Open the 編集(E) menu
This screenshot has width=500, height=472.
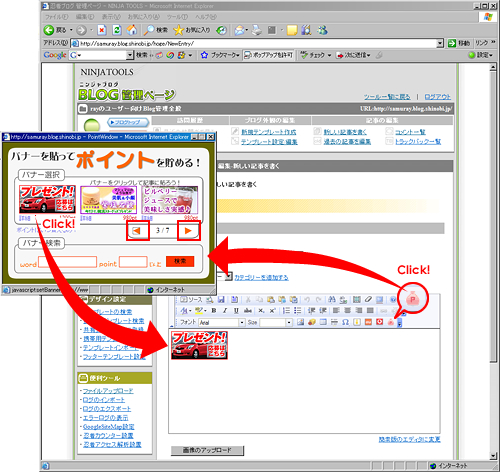[x=85, y=17]
